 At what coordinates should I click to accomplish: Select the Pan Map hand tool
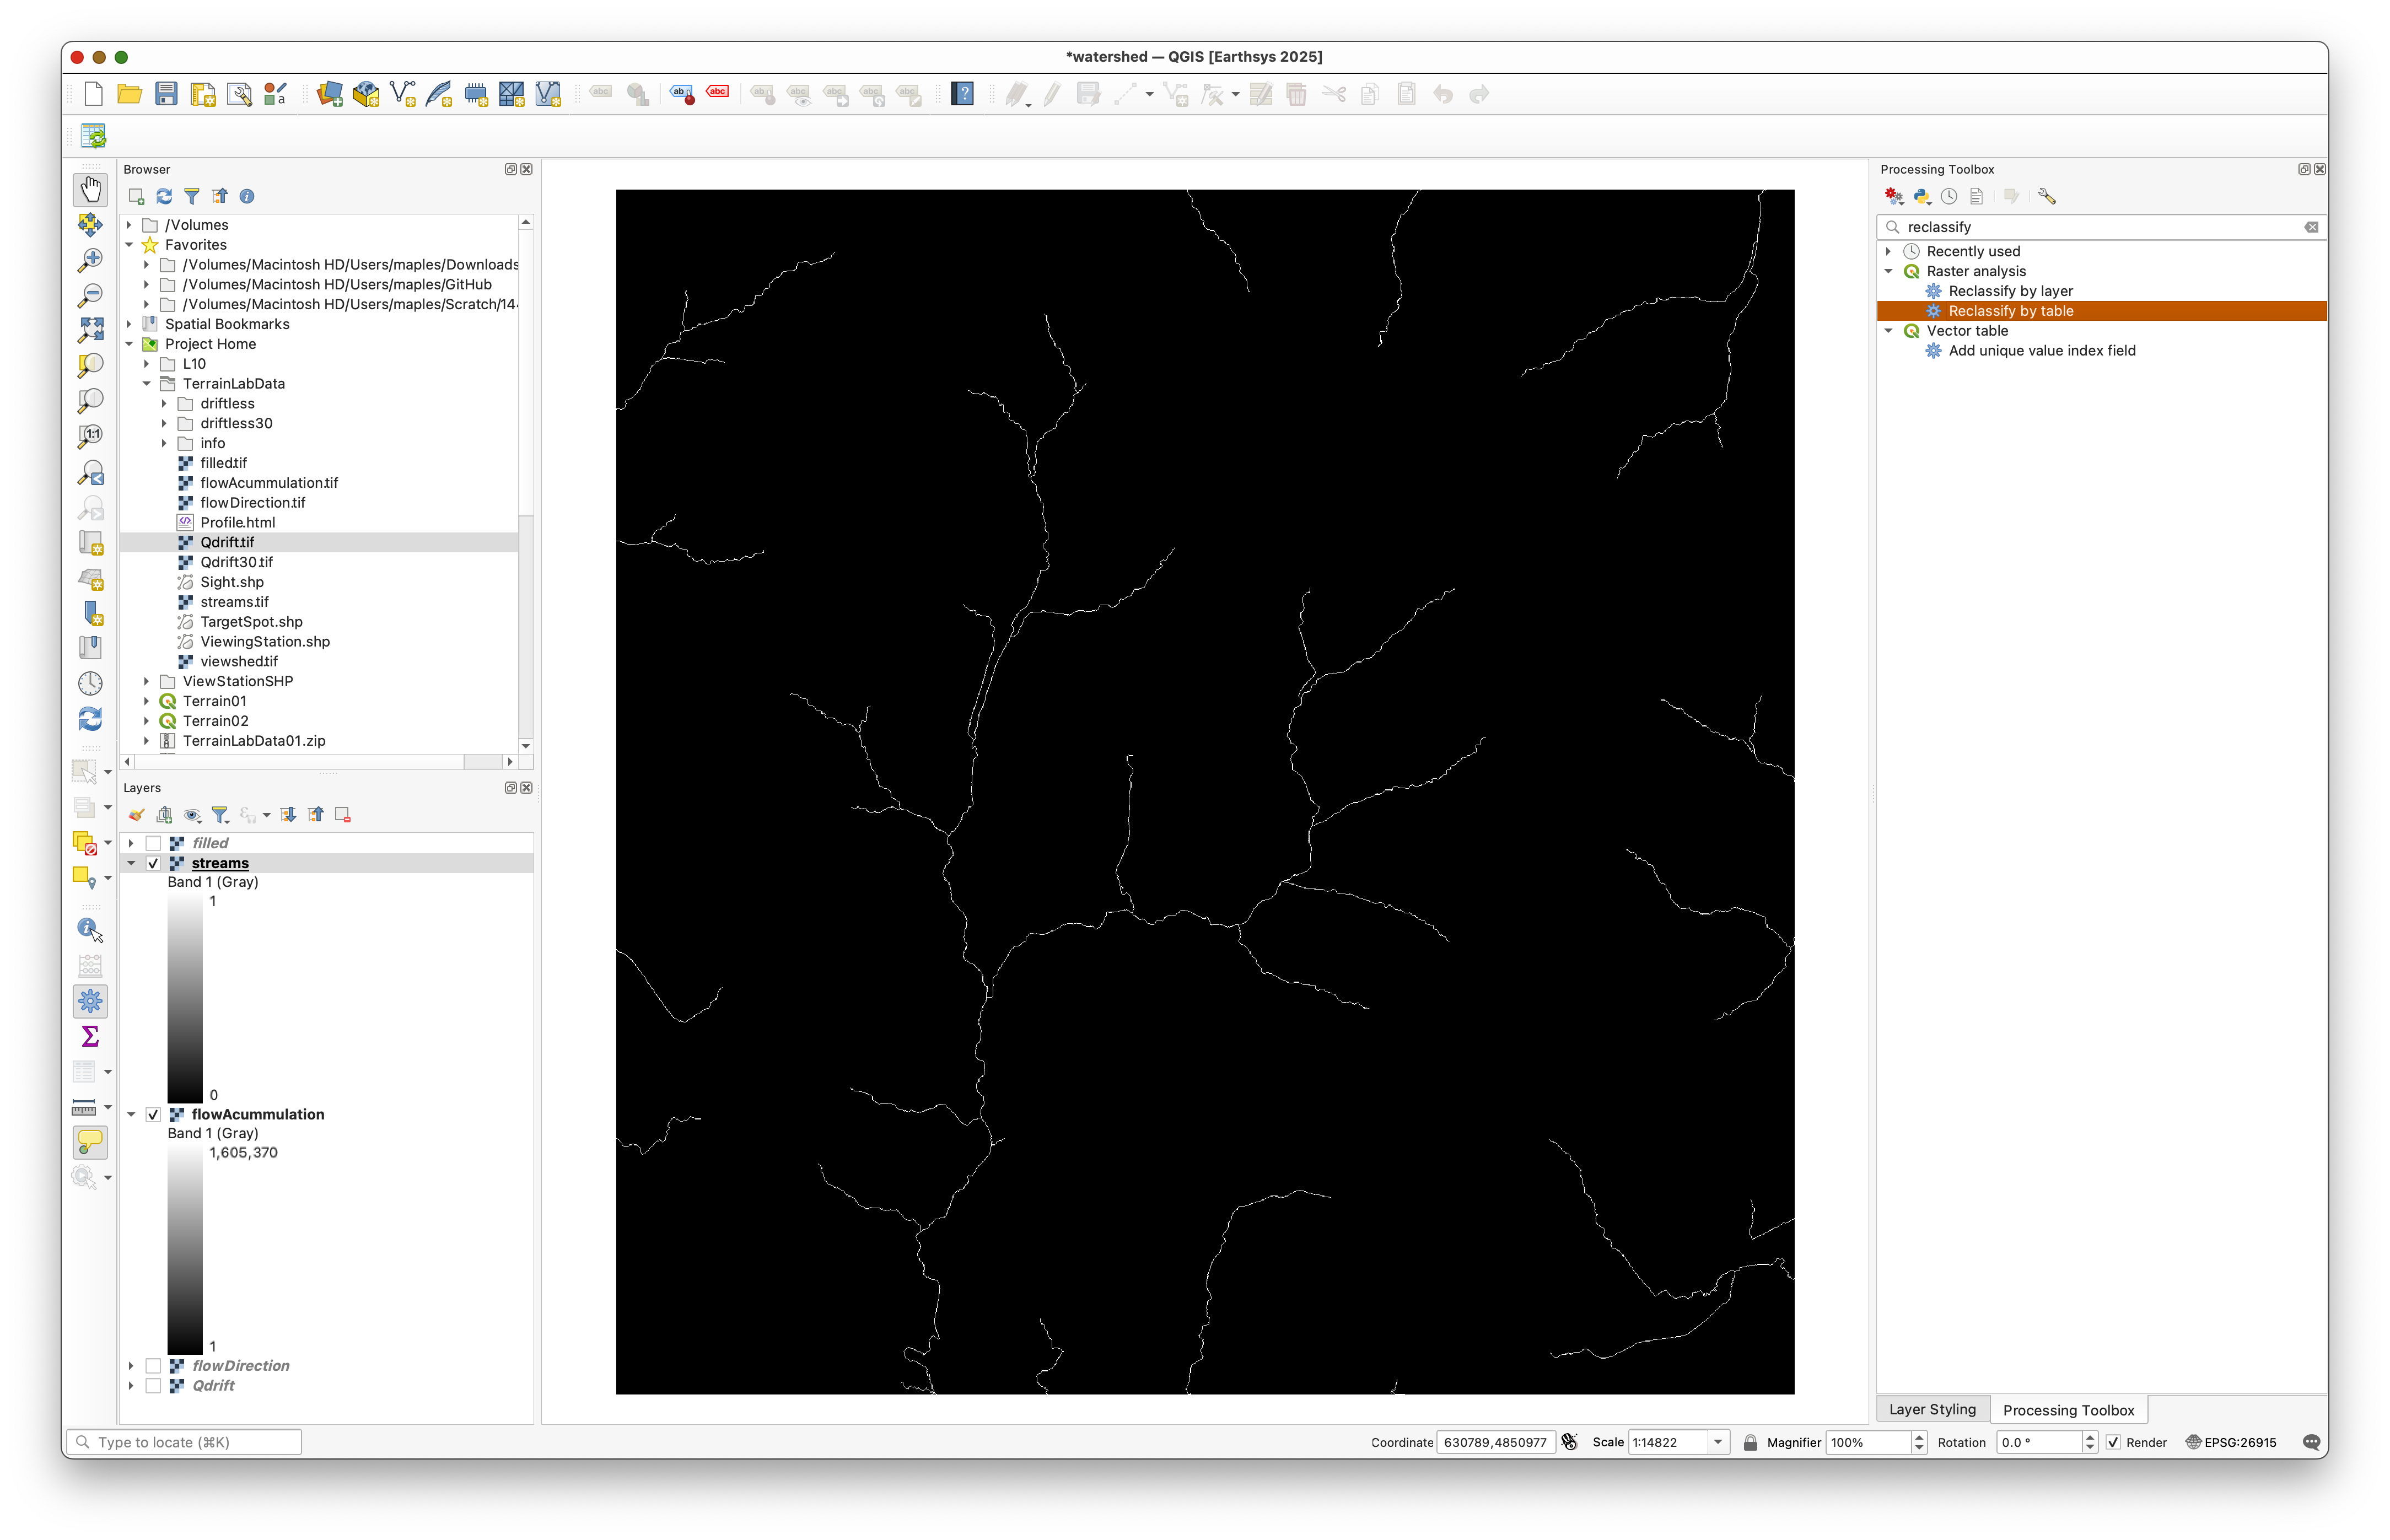90,189
